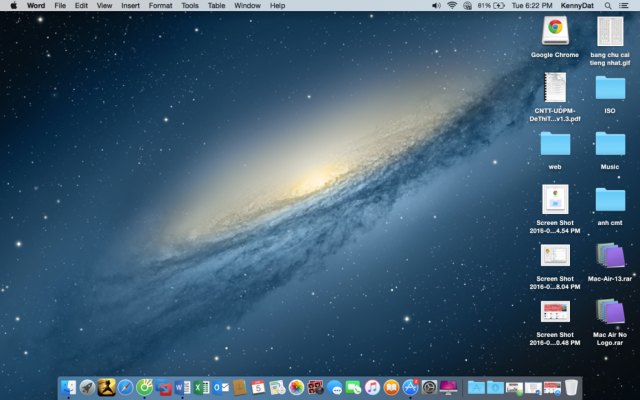Viewport: 640px width, 400px height.
Task: Launch Launchpad rocket icon in Dock
Action: coord(87,387)
